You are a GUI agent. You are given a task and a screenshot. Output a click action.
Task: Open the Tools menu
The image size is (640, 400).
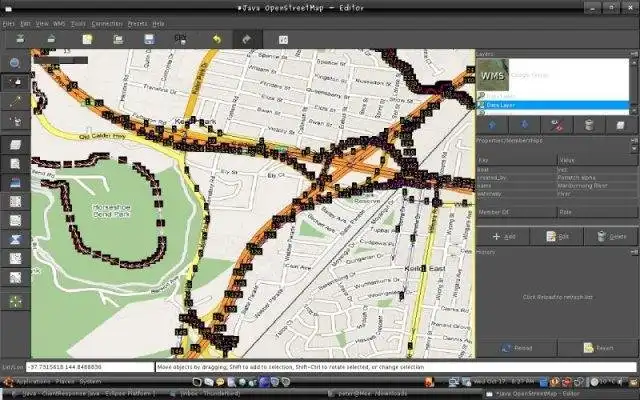coord(77,22)
